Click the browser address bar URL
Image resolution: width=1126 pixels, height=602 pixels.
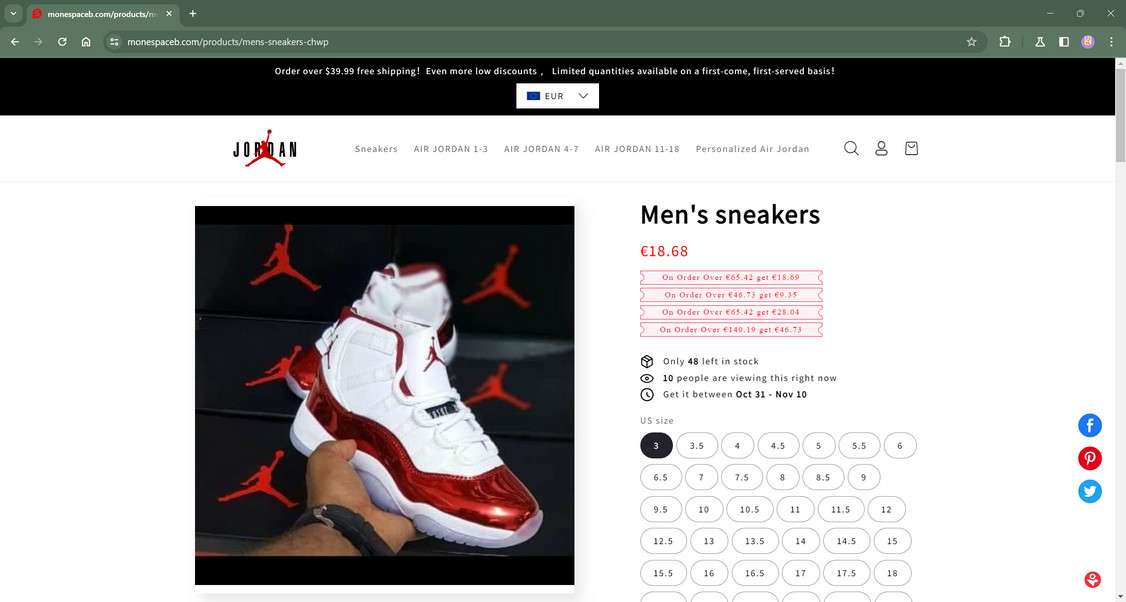[228, 42]
